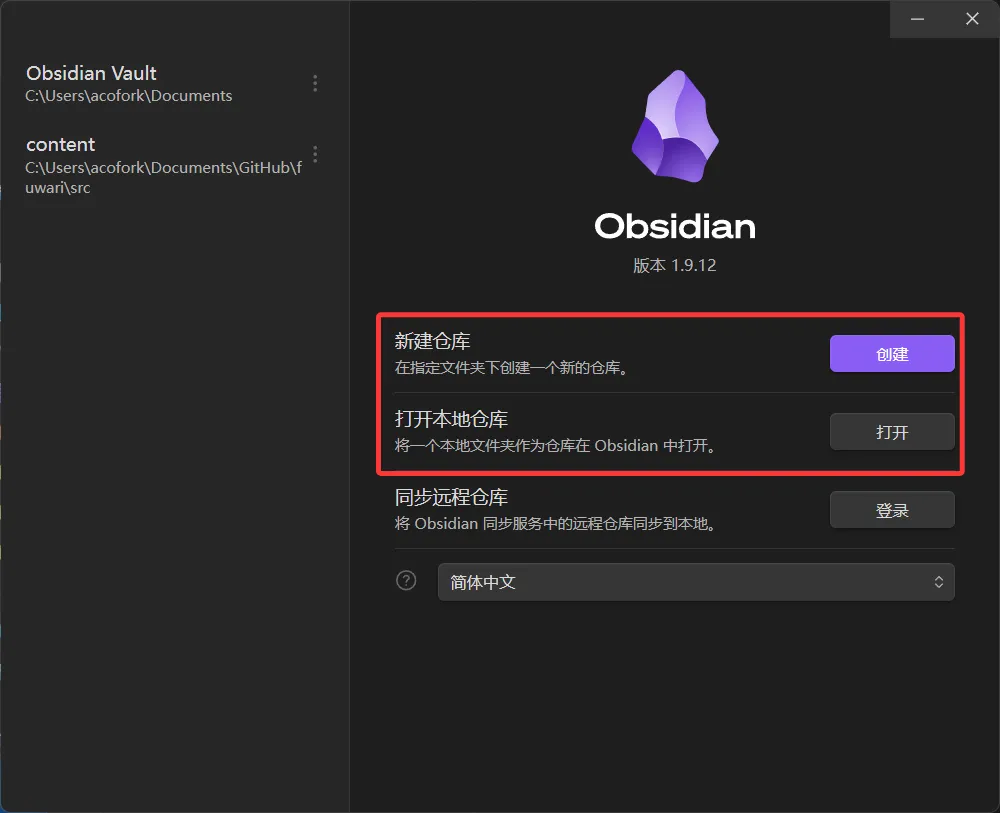This screenshot has height=813, width=1000.
Task: Click the 打开本地仓库 heading
Action: click(x=452, y=419)
